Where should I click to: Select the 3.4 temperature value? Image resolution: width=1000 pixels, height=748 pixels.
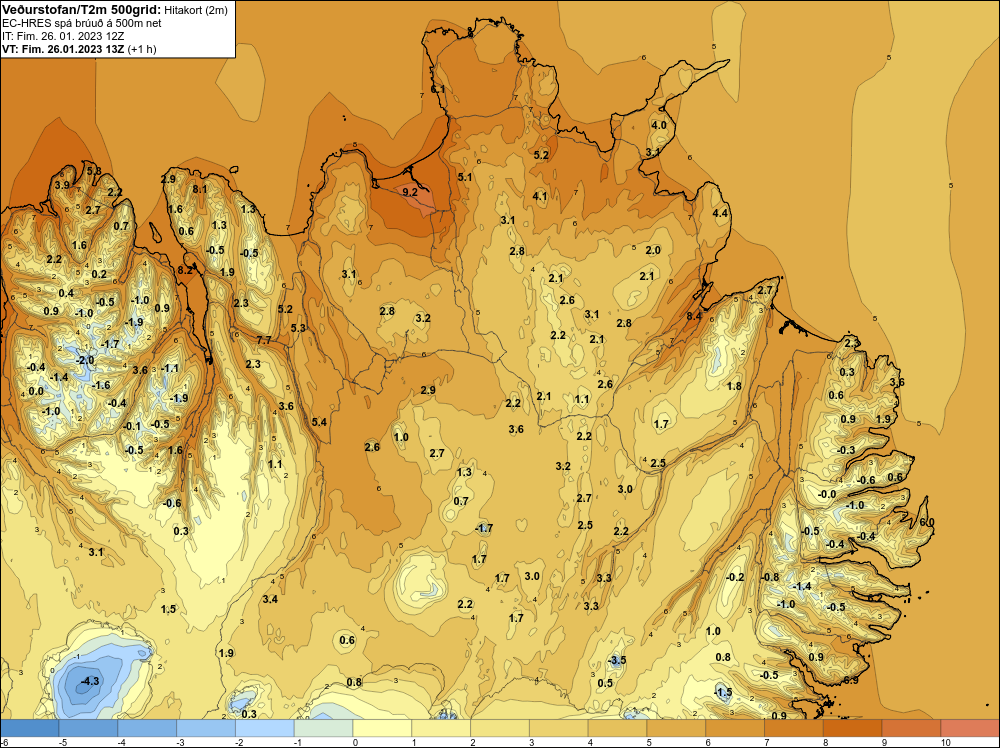pyautogui.click(x=270, y=599)
